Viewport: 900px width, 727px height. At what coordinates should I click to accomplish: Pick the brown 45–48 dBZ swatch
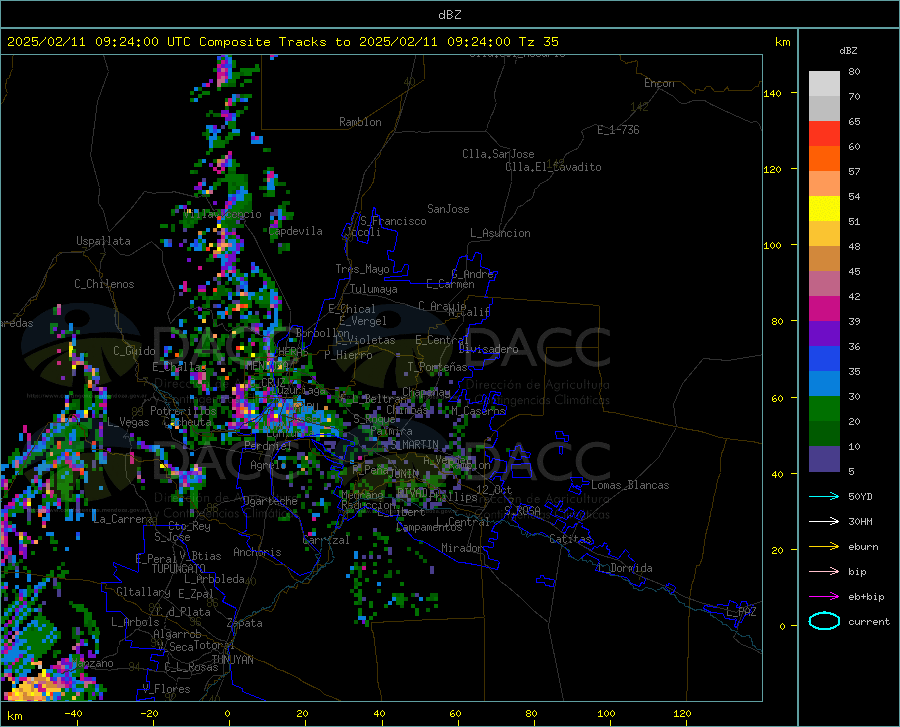pyautogui.click(x=824, y=259)
